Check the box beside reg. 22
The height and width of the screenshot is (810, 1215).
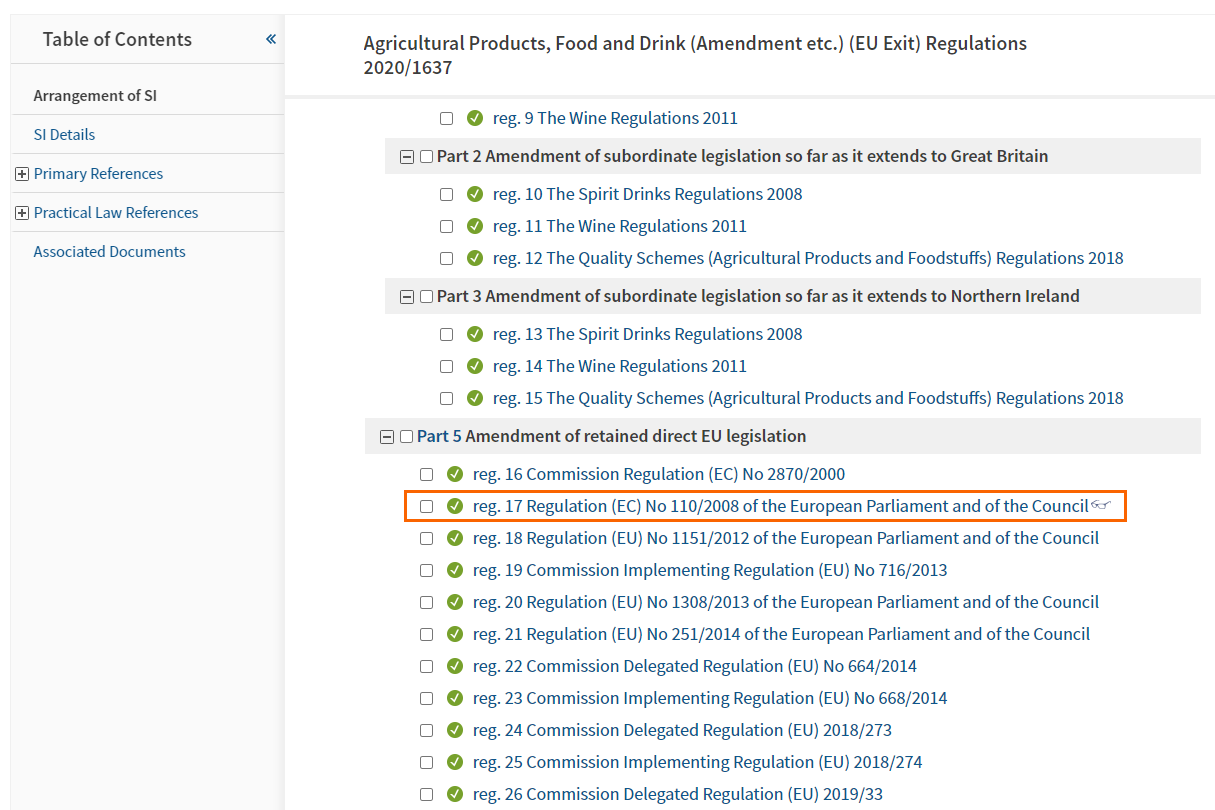point(427,666)
